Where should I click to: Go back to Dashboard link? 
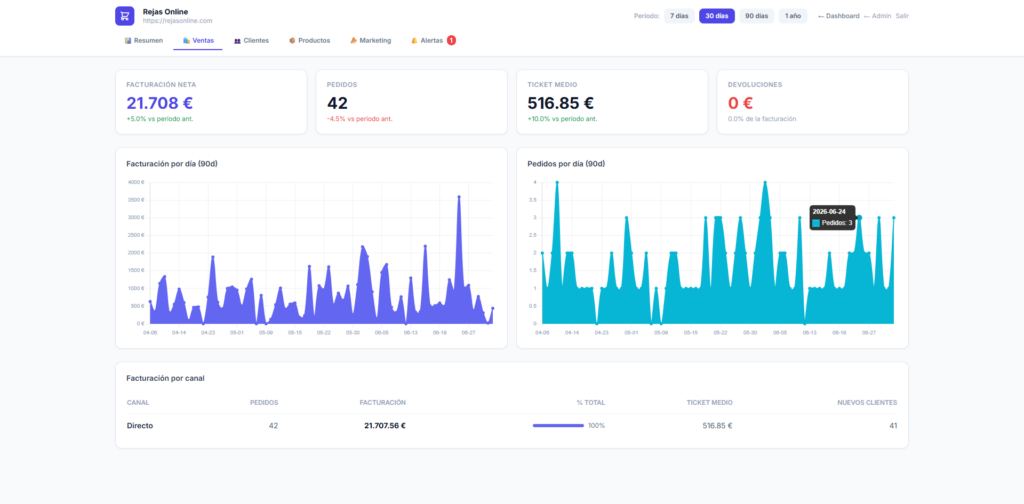click(x=839, y=16)
